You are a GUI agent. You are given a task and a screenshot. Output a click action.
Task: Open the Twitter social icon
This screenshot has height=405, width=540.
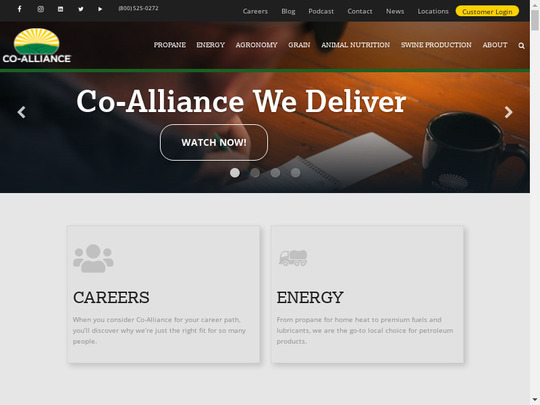(81, 9)
